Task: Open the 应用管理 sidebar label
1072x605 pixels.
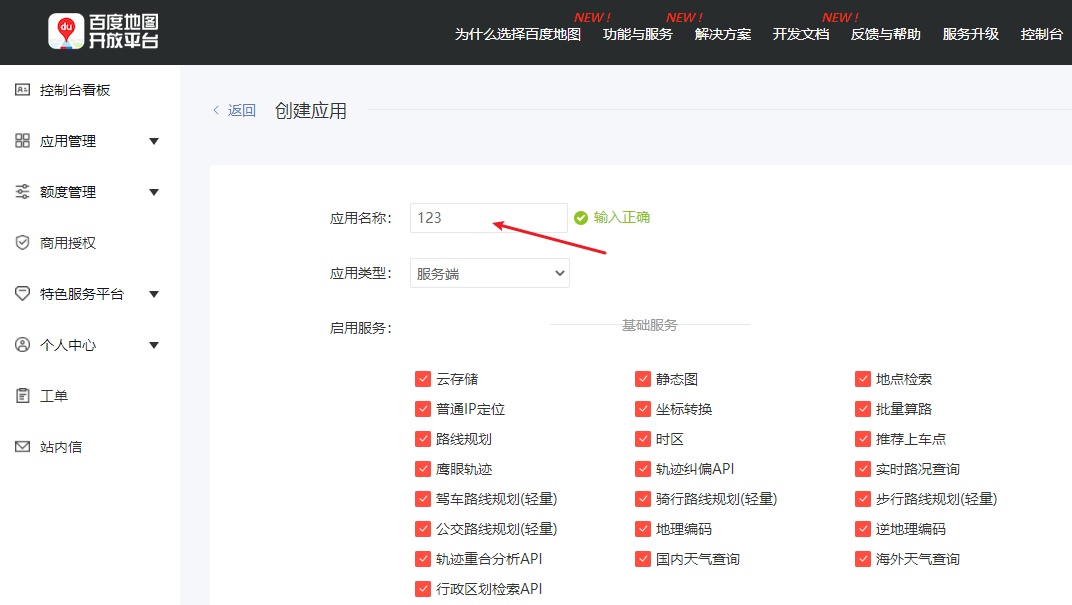Action: coord(68,141)
